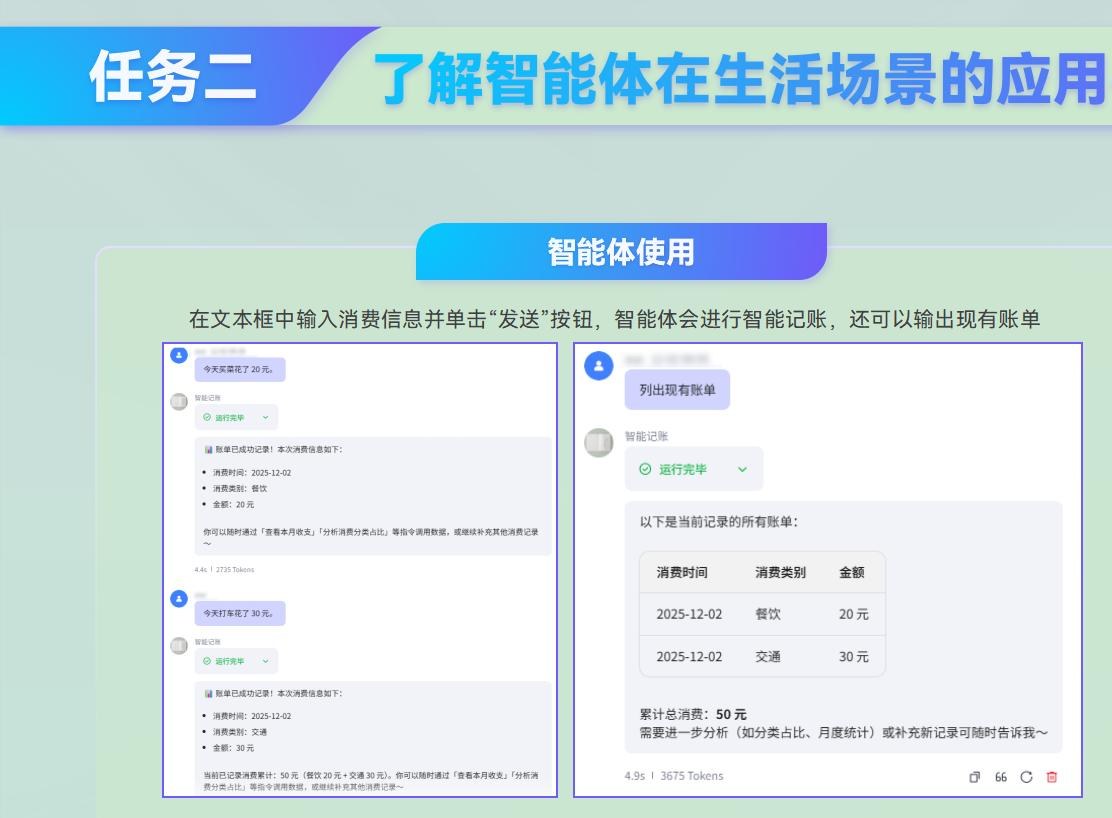Click the user avatar beside 列出现有账单
This screenshot has height=818, width=1112.
tap(599, 366)
